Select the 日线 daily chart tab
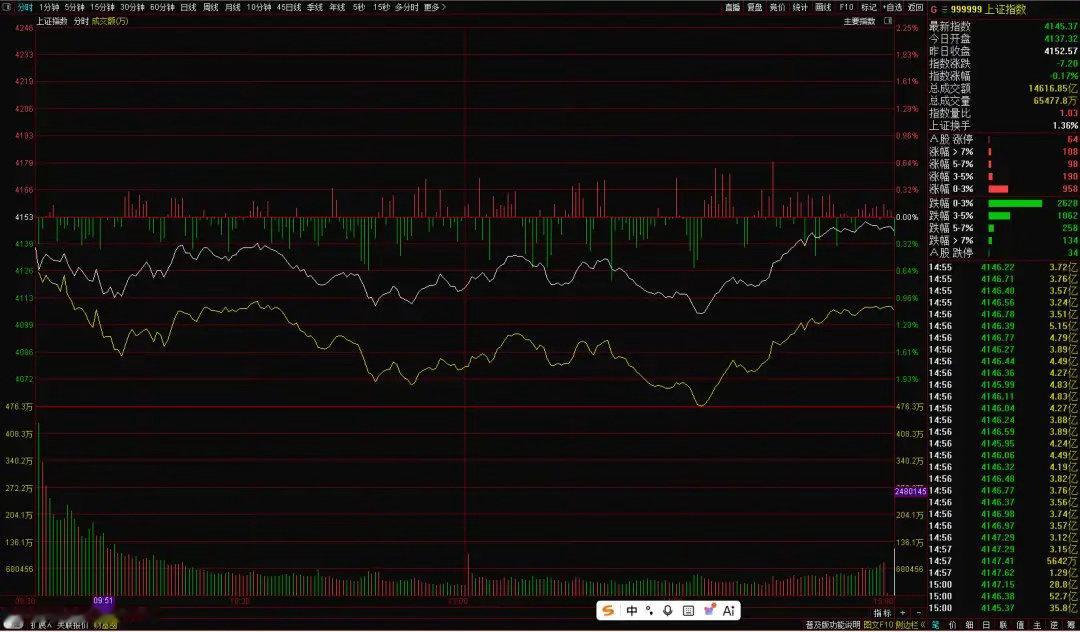This screenshot has width=1080, height=632. pos(188,7)
